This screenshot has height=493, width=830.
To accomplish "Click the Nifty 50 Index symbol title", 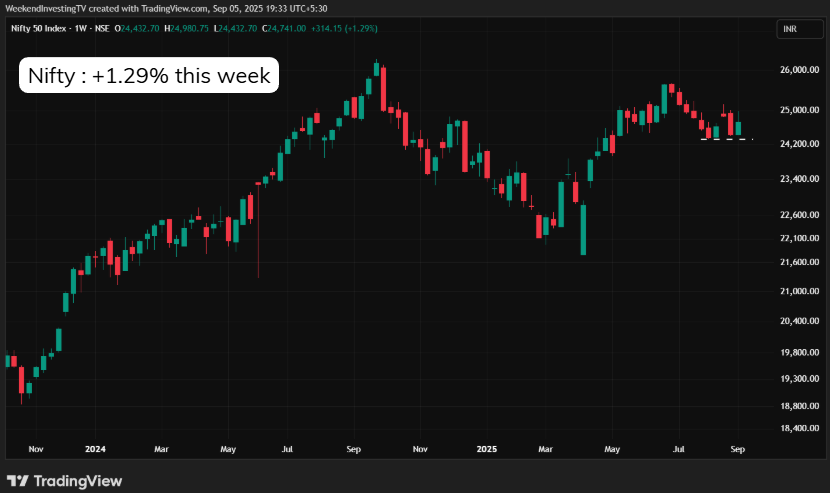I will (x=38, y=29).
